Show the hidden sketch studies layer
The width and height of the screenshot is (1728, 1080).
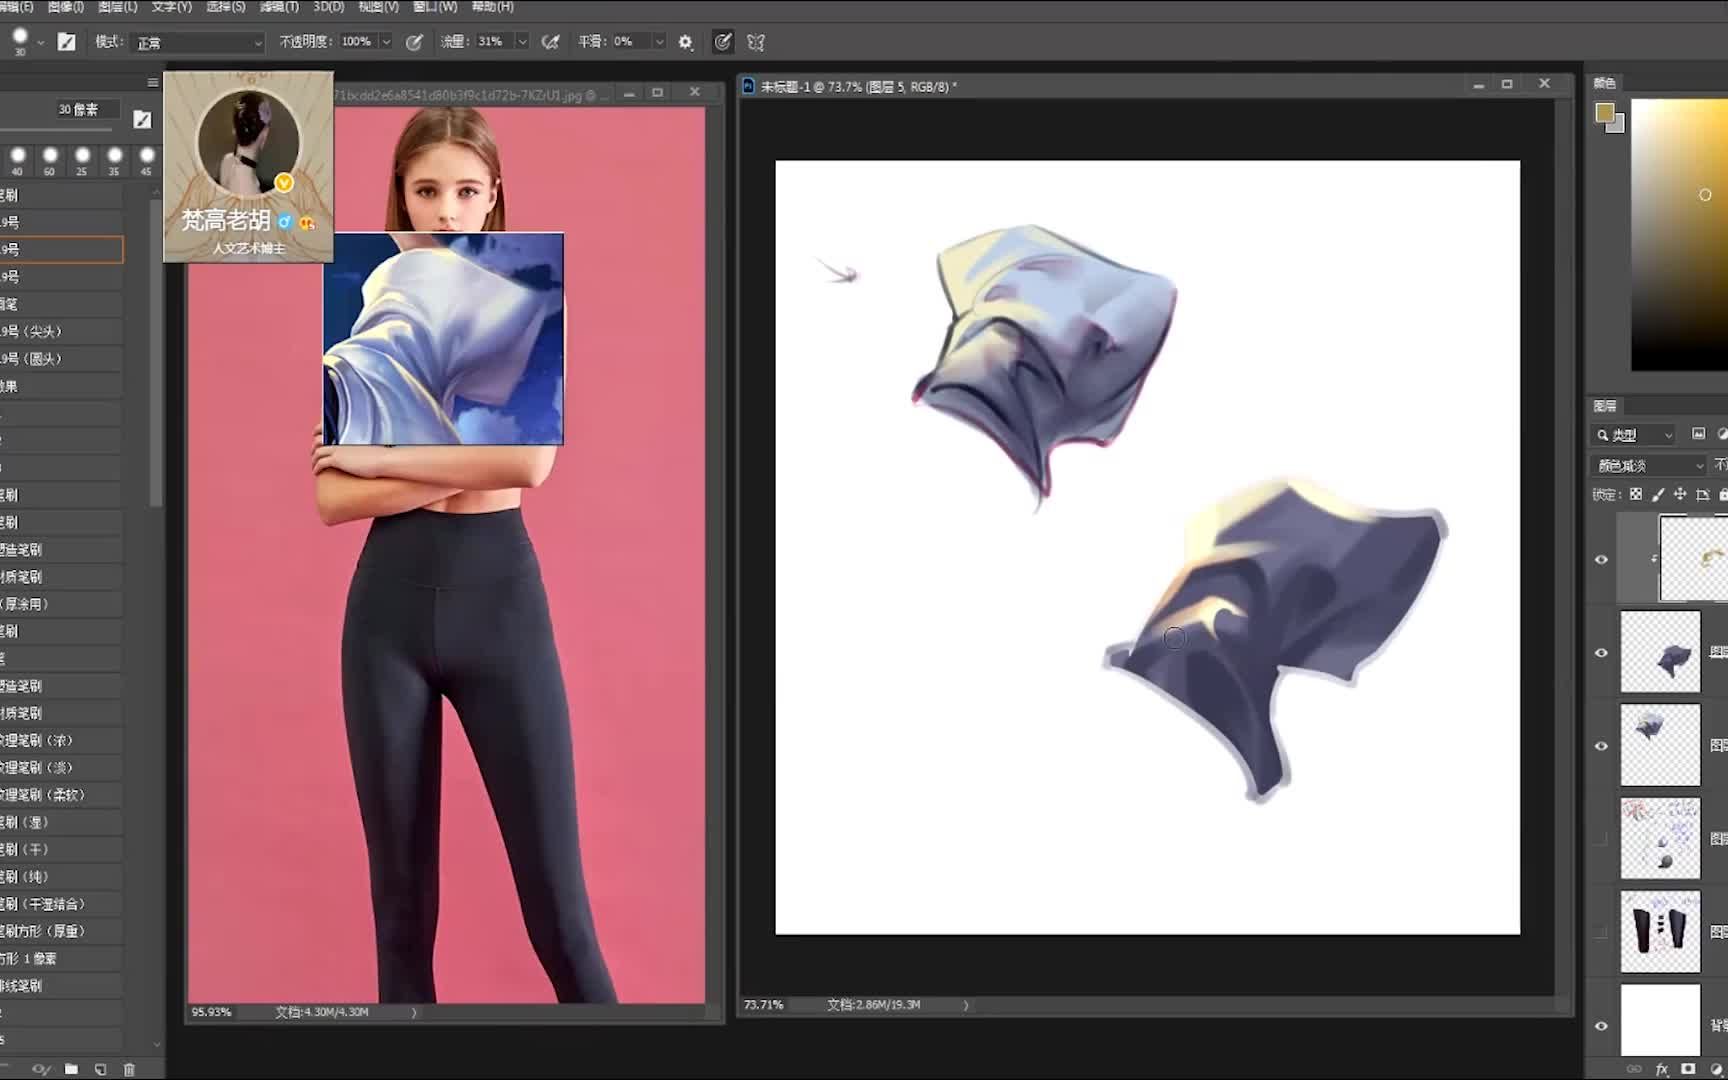coord(1601,839)
